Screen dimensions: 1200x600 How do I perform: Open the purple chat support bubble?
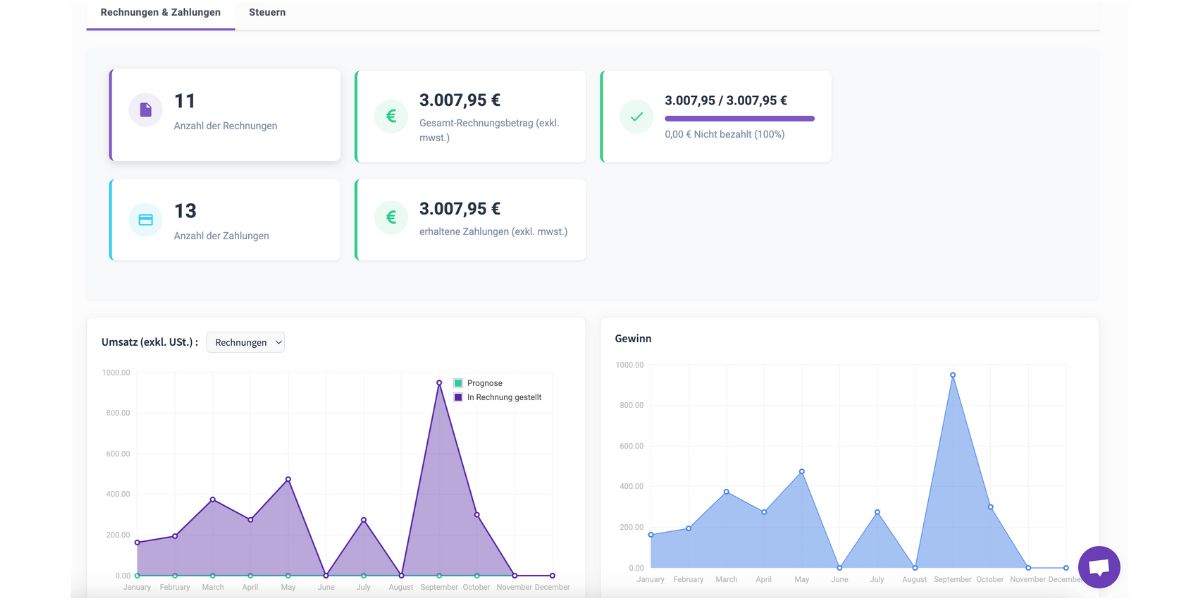1100,567
